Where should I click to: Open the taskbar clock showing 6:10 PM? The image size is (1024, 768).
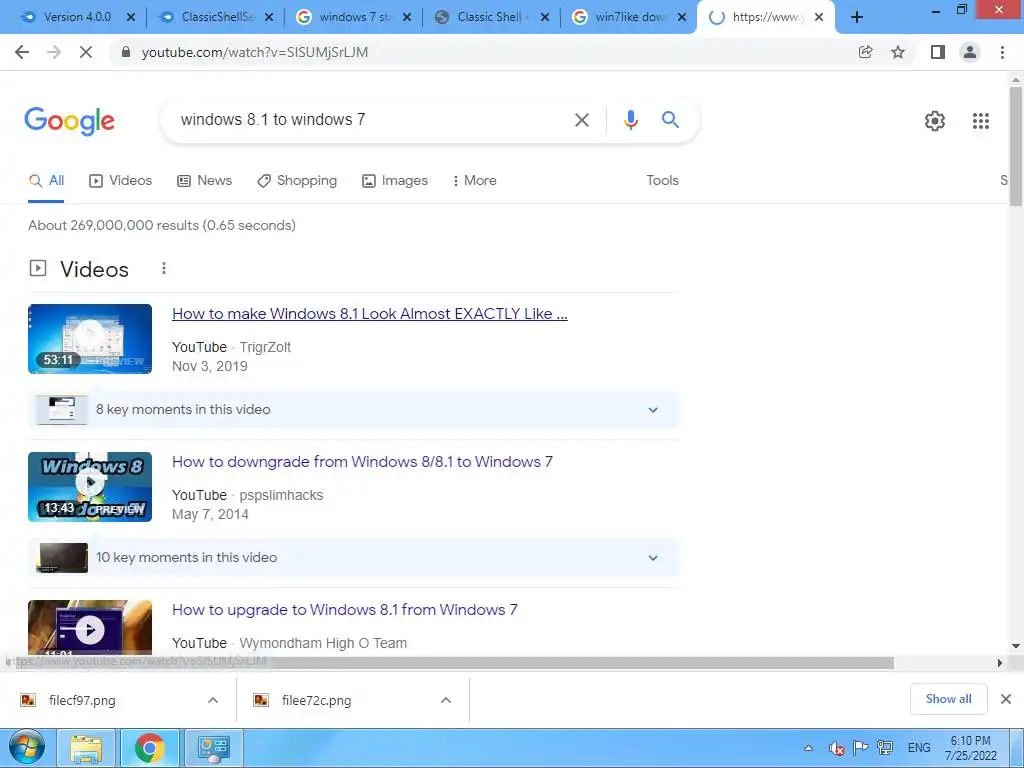pyautogui.click(x=970, y=748)
